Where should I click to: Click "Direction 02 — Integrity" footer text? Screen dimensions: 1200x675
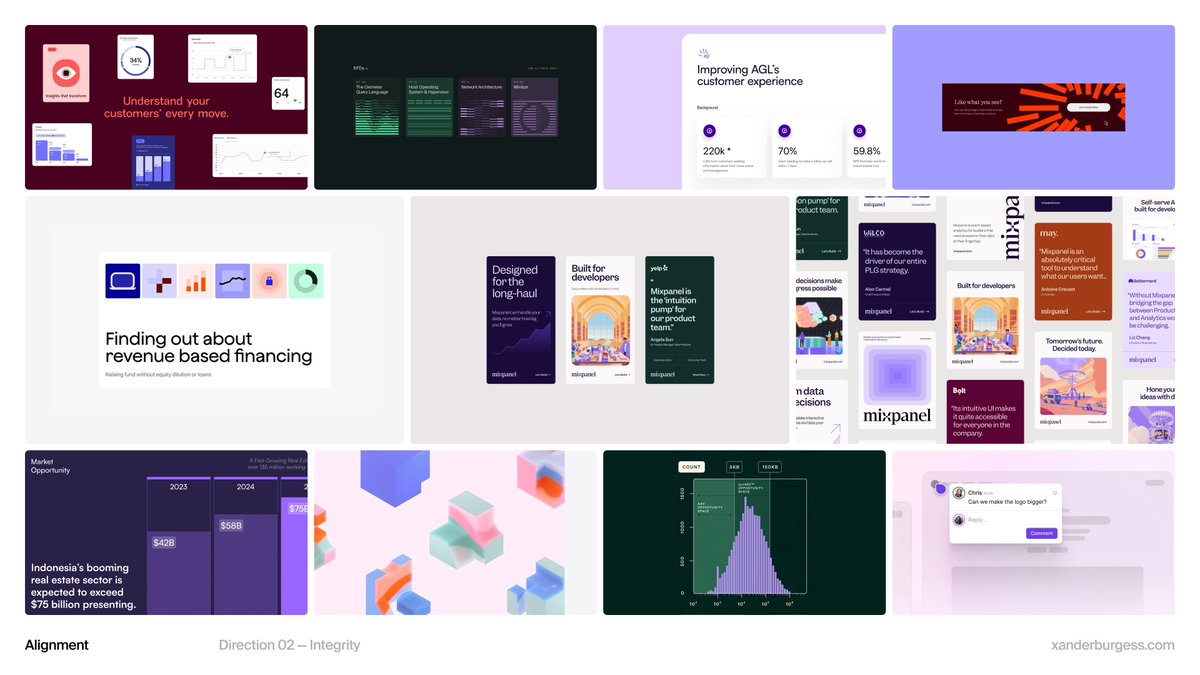[289, 645]
